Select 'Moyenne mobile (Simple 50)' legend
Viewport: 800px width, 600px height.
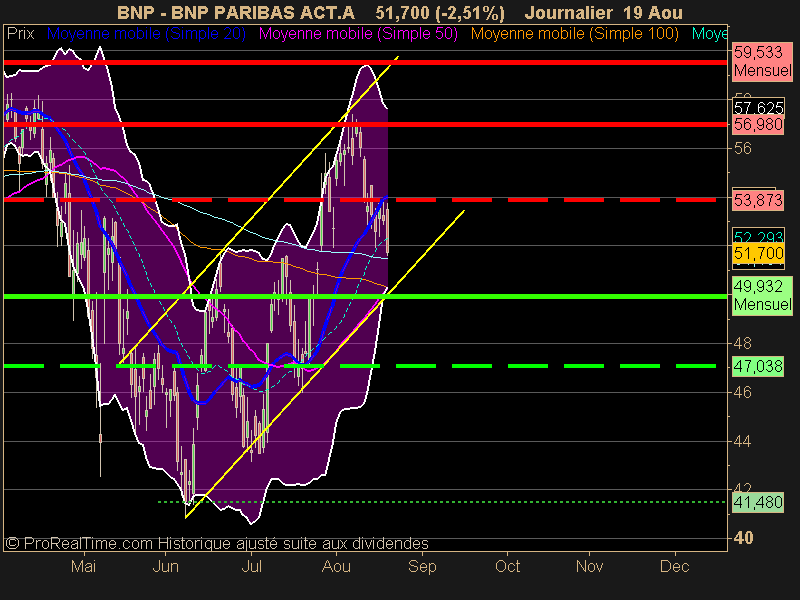(358, 34)
